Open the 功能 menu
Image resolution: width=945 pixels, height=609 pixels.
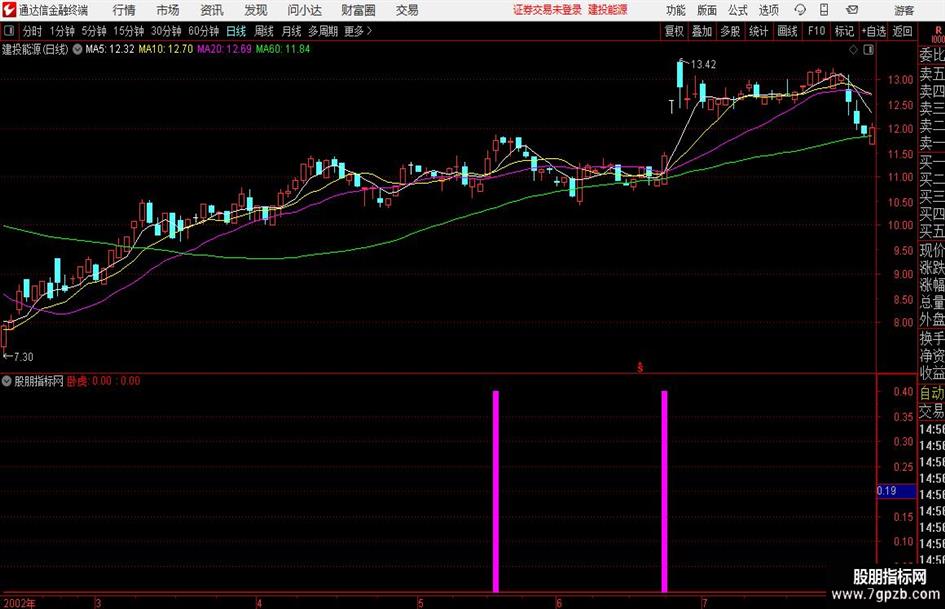[676, 10]
